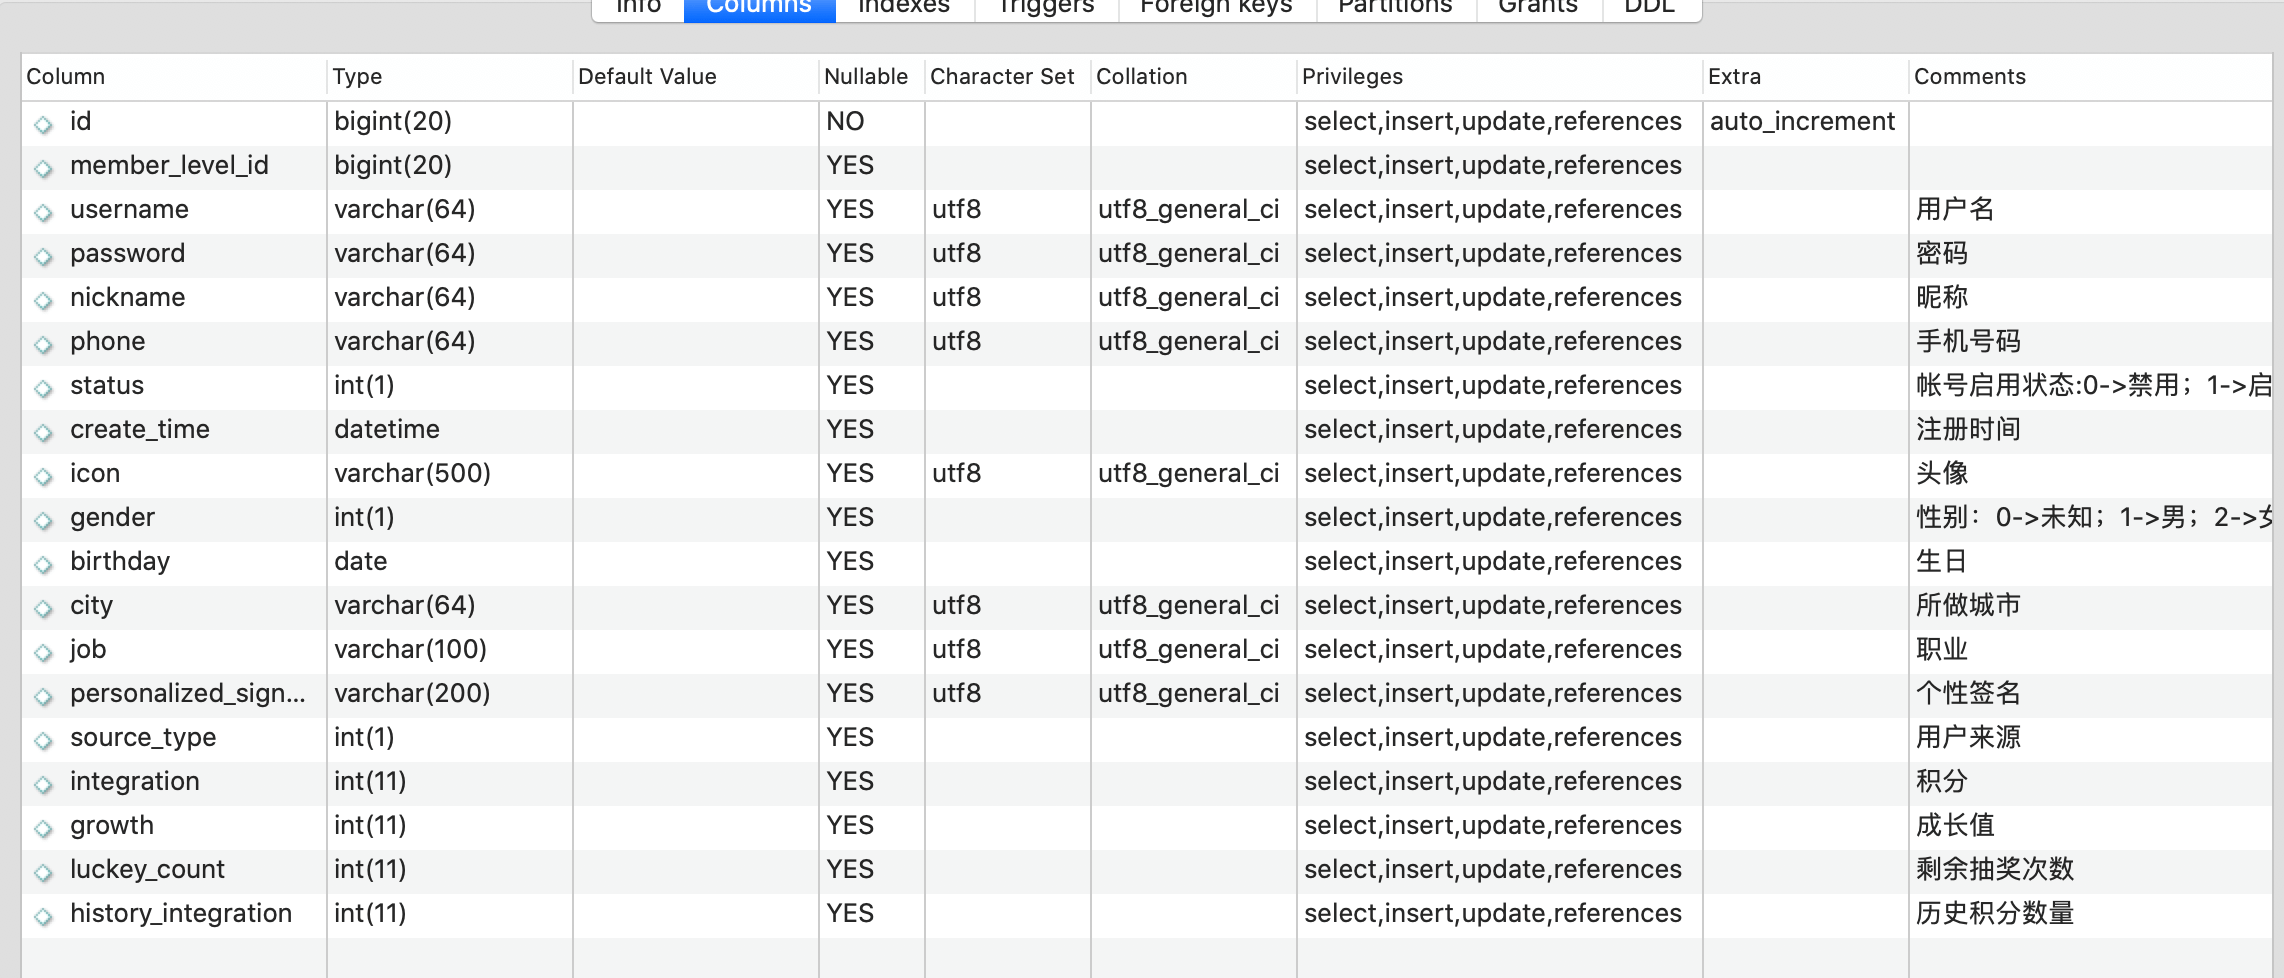This screenshot has height=978, width=2284.
Task: Select the auto_increment extra cell
Action: 1802,122
